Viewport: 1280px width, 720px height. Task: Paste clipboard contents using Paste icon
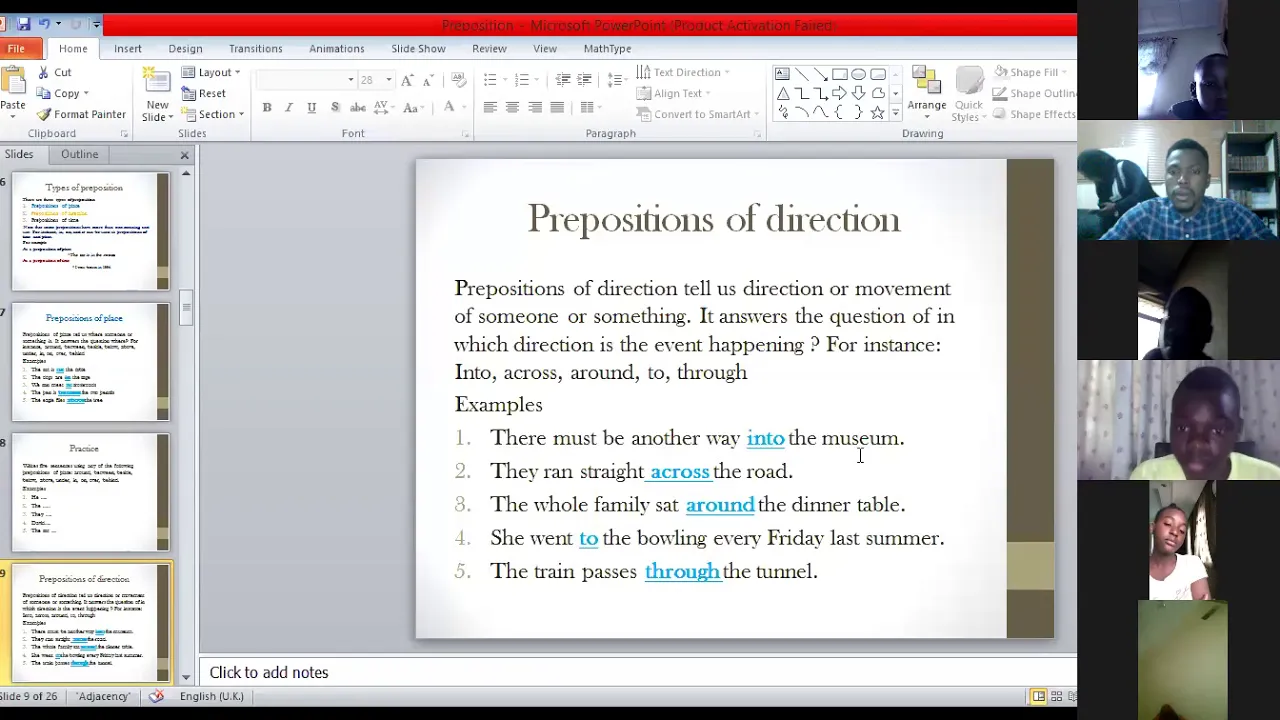coord(13,80)
